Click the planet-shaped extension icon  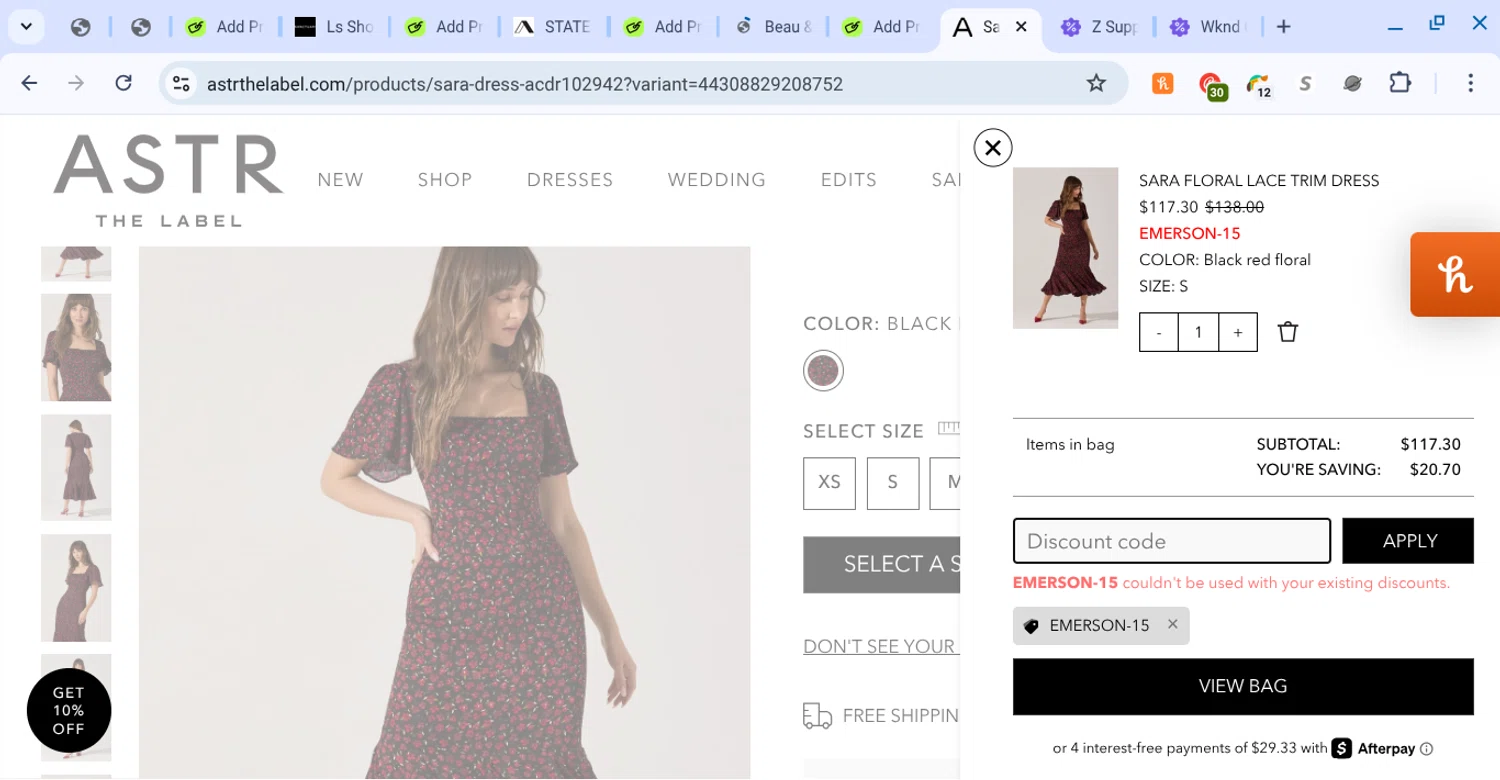[x=1352, y=84]
